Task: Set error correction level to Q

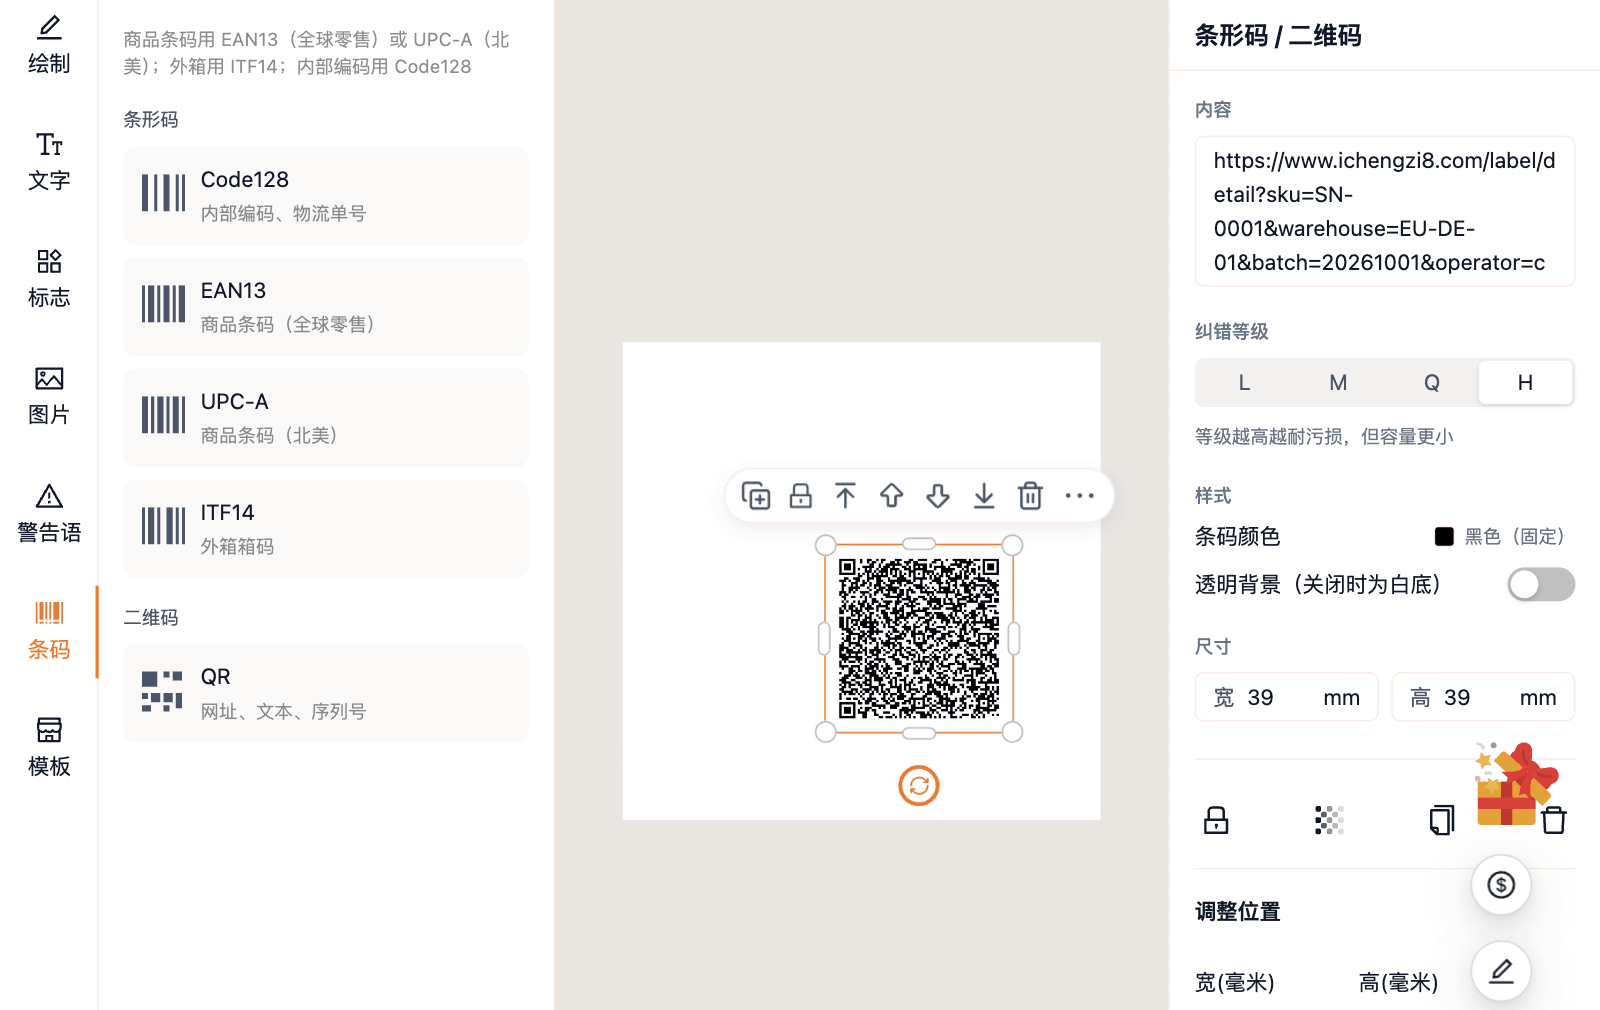Action: 1432,383
